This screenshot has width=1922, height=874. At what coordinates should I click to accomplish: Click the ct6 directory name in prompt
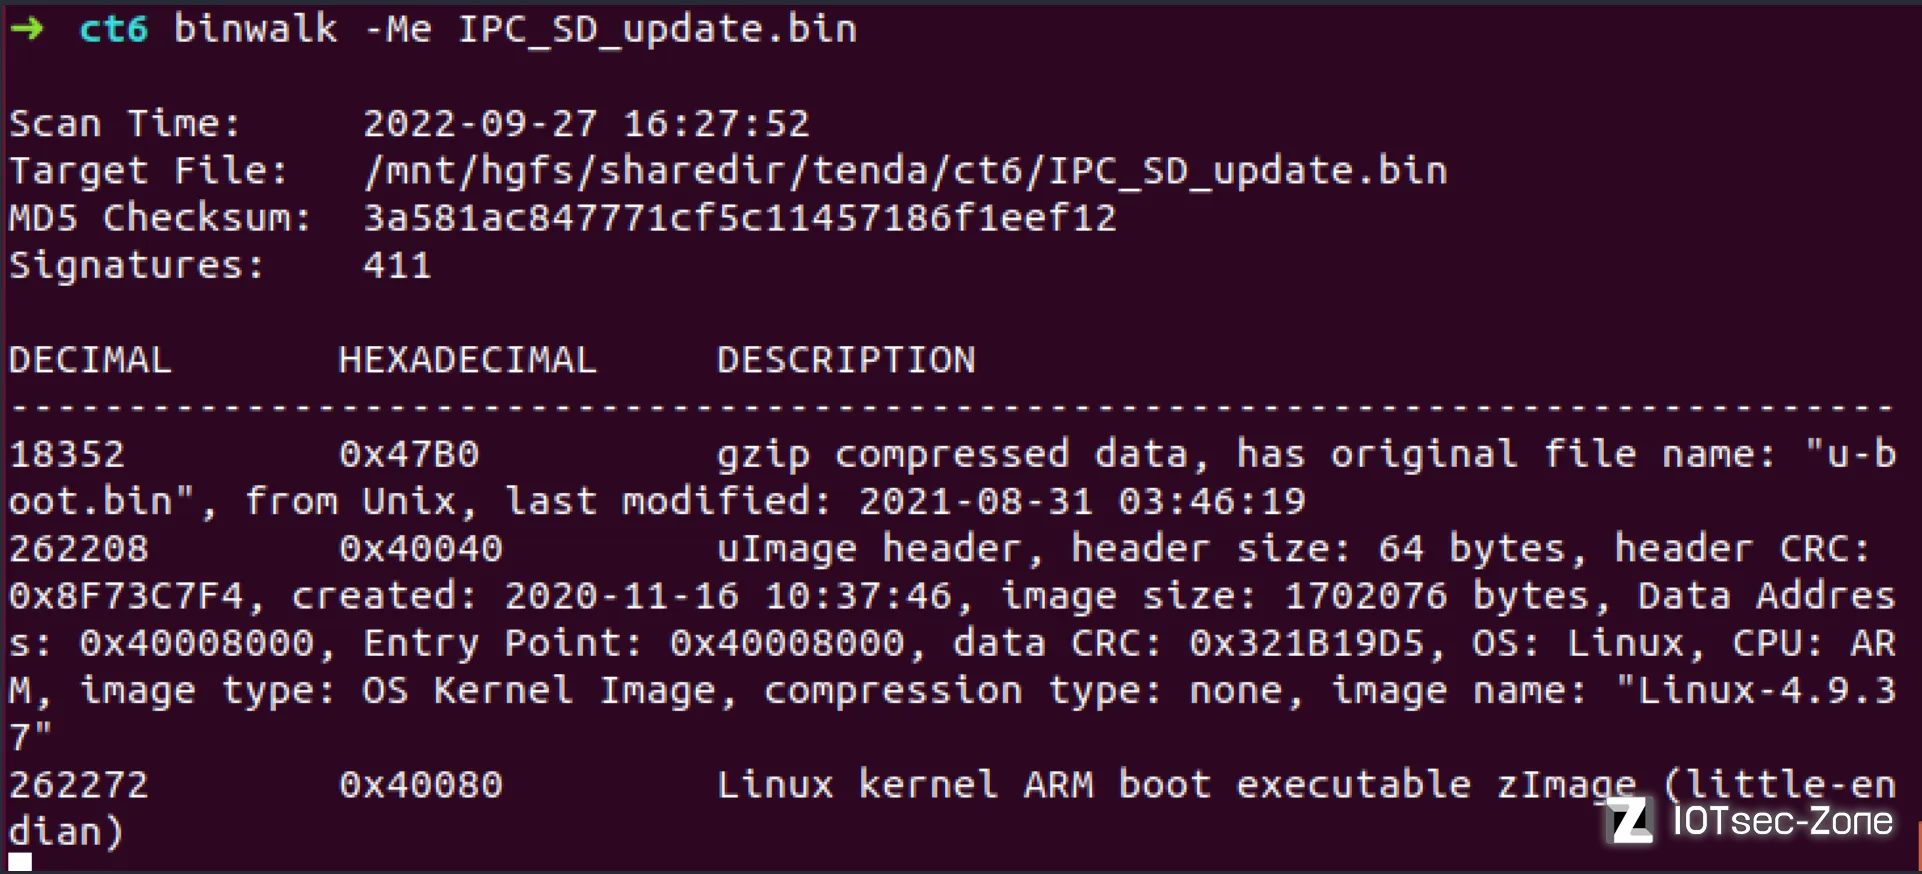tap(114, 29)
